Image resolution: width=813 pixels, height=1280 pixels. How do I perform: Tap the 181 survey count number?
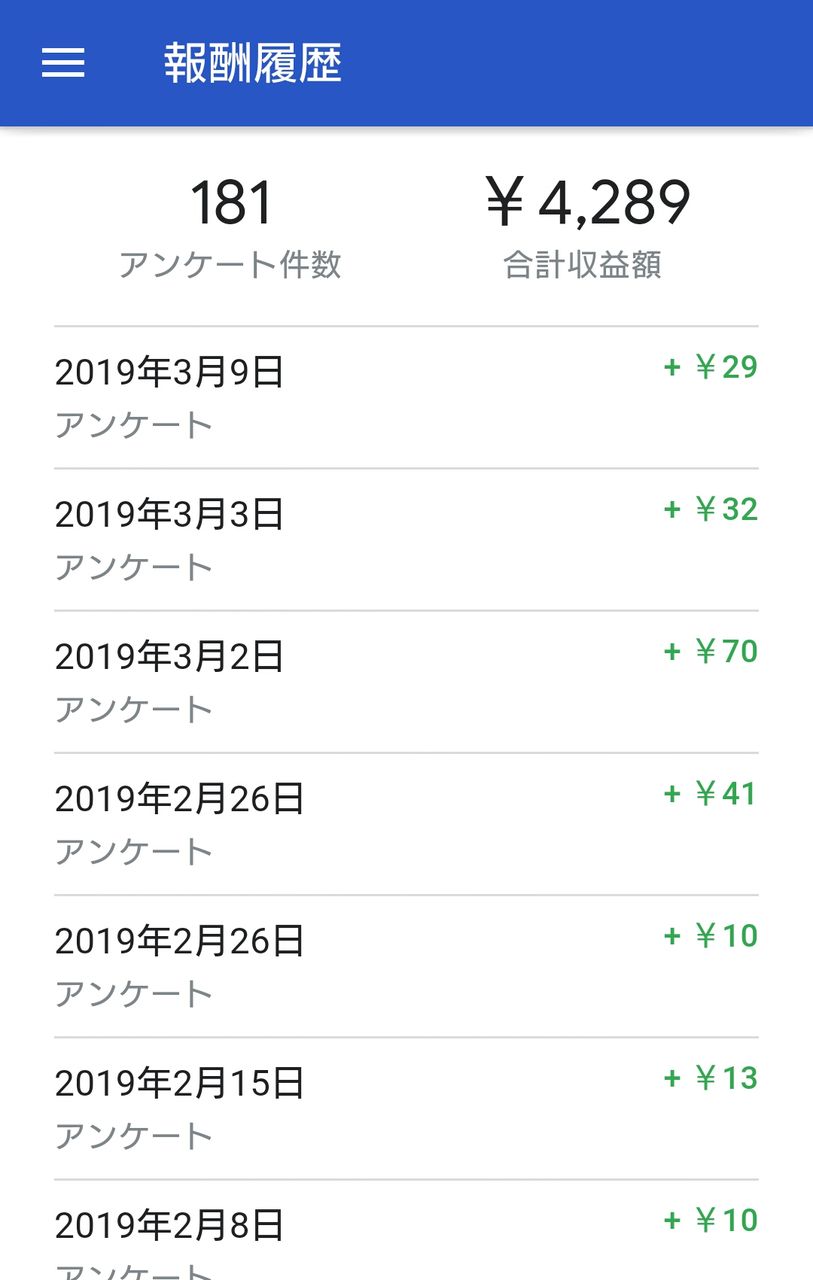[x=231, y=202]
